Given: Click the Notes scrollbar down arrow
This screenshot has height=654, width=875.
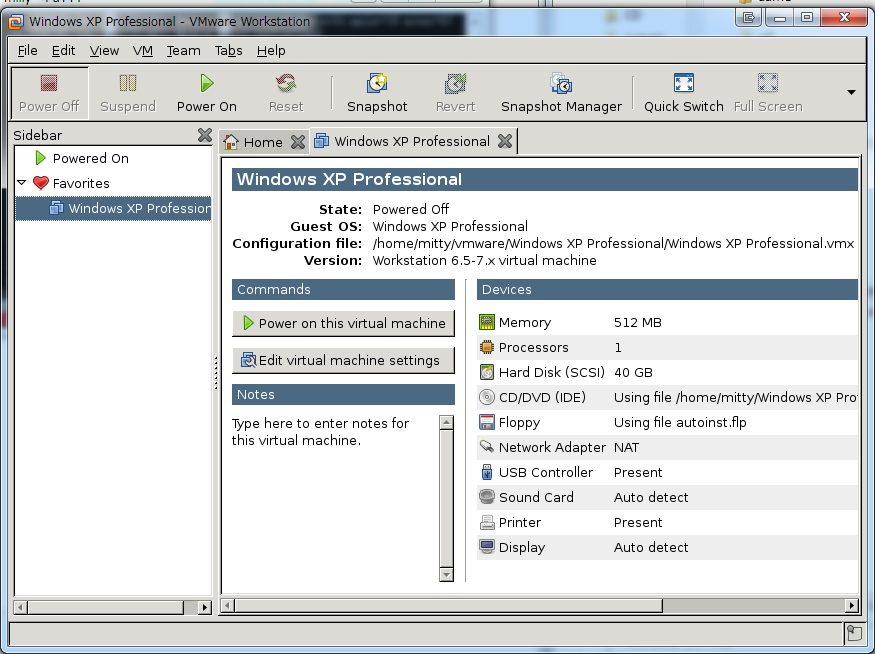Looking at the screenshot, I should (446, 574).
